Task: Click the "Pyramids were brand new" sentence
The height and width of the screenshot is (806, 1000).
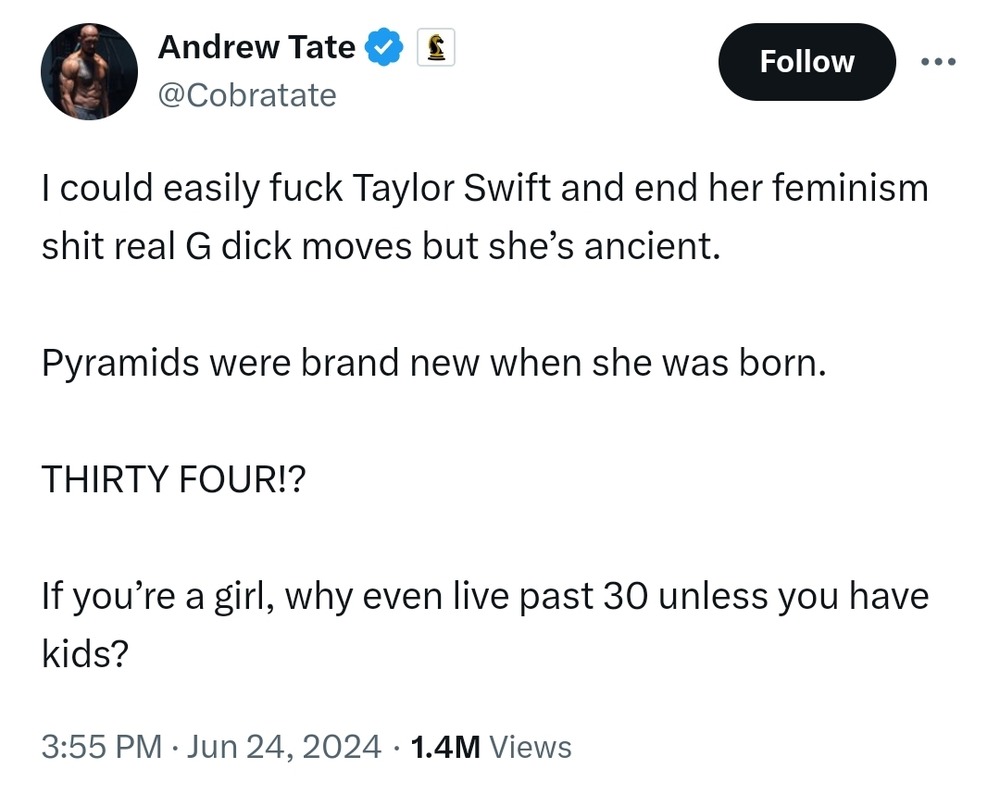Action: [x=434, y=363]
